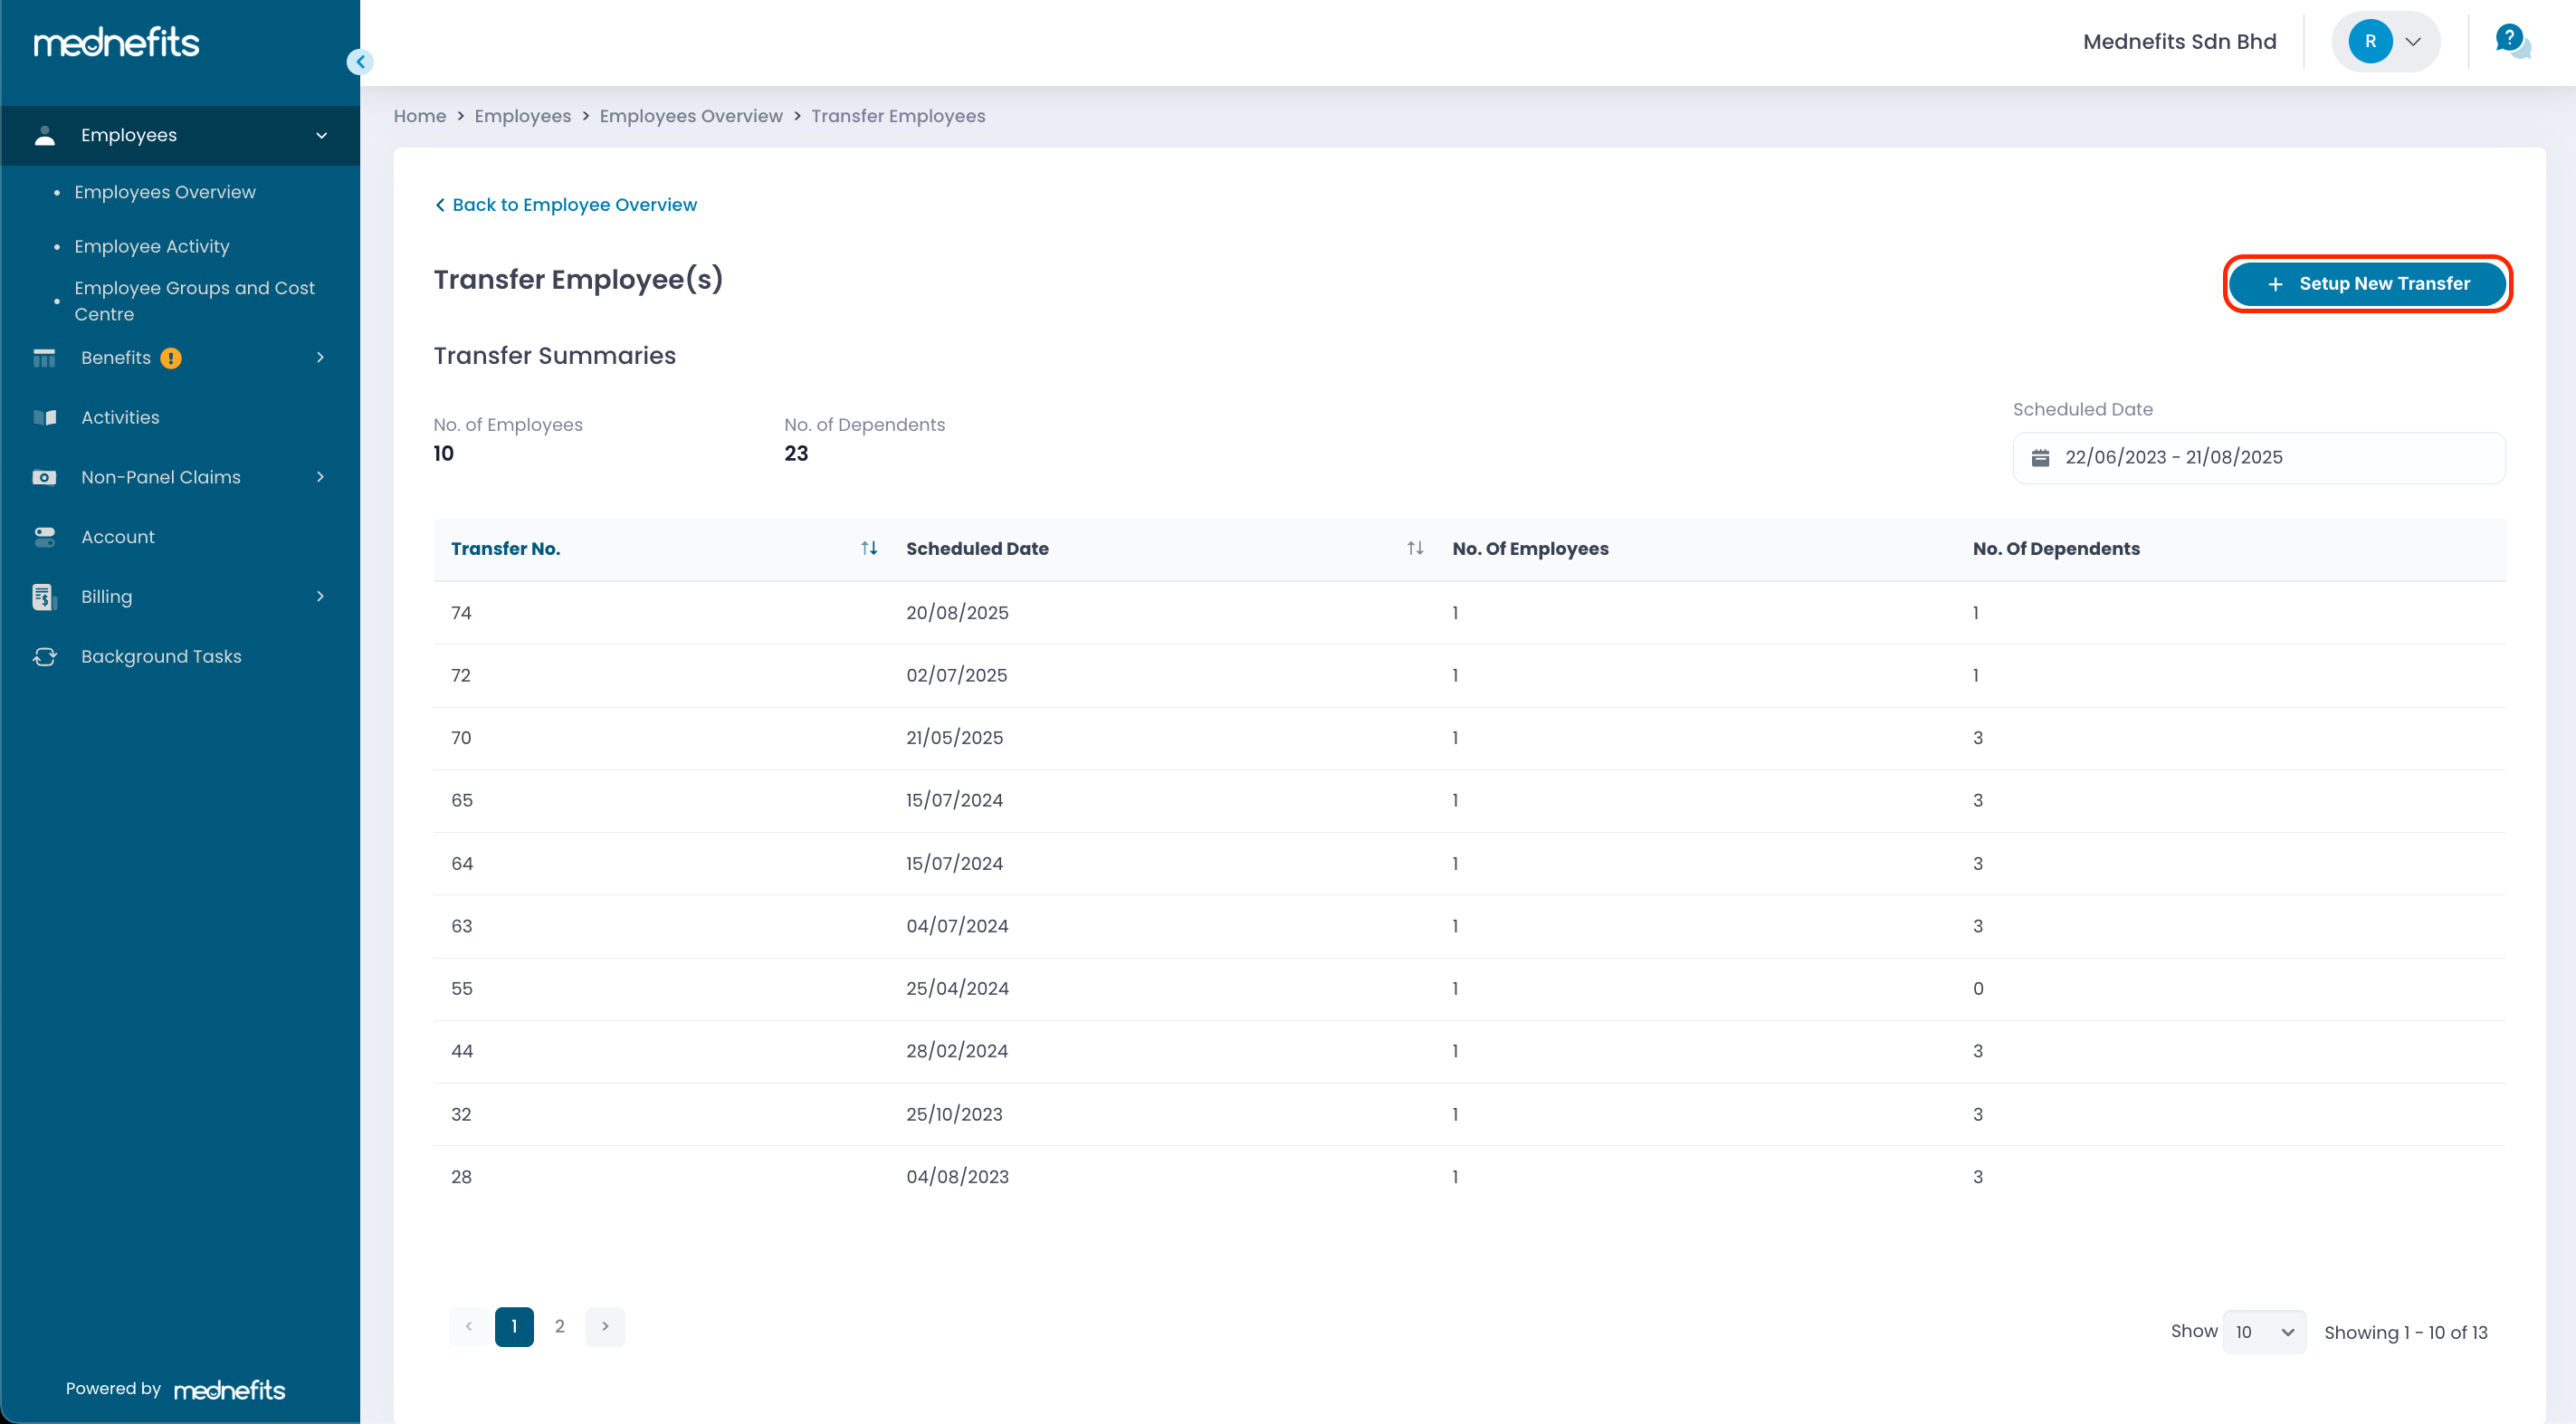Click the calendar icon in Scheduled Date
Image resolution: width=2576 pixels, height=1424 pixels.
click(x=2040, y=458)
